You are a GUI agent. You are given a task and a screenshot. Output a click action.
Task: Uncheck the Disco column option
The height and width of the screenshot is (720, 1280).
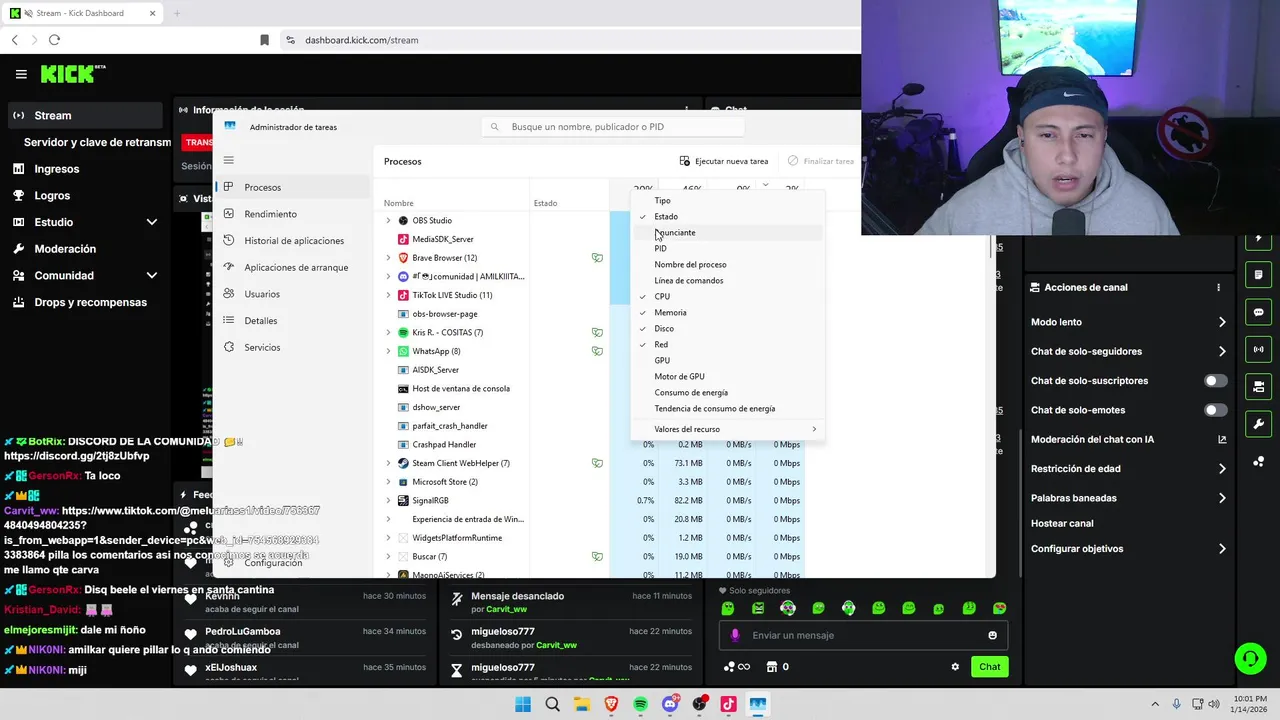(x=727, y=329)
